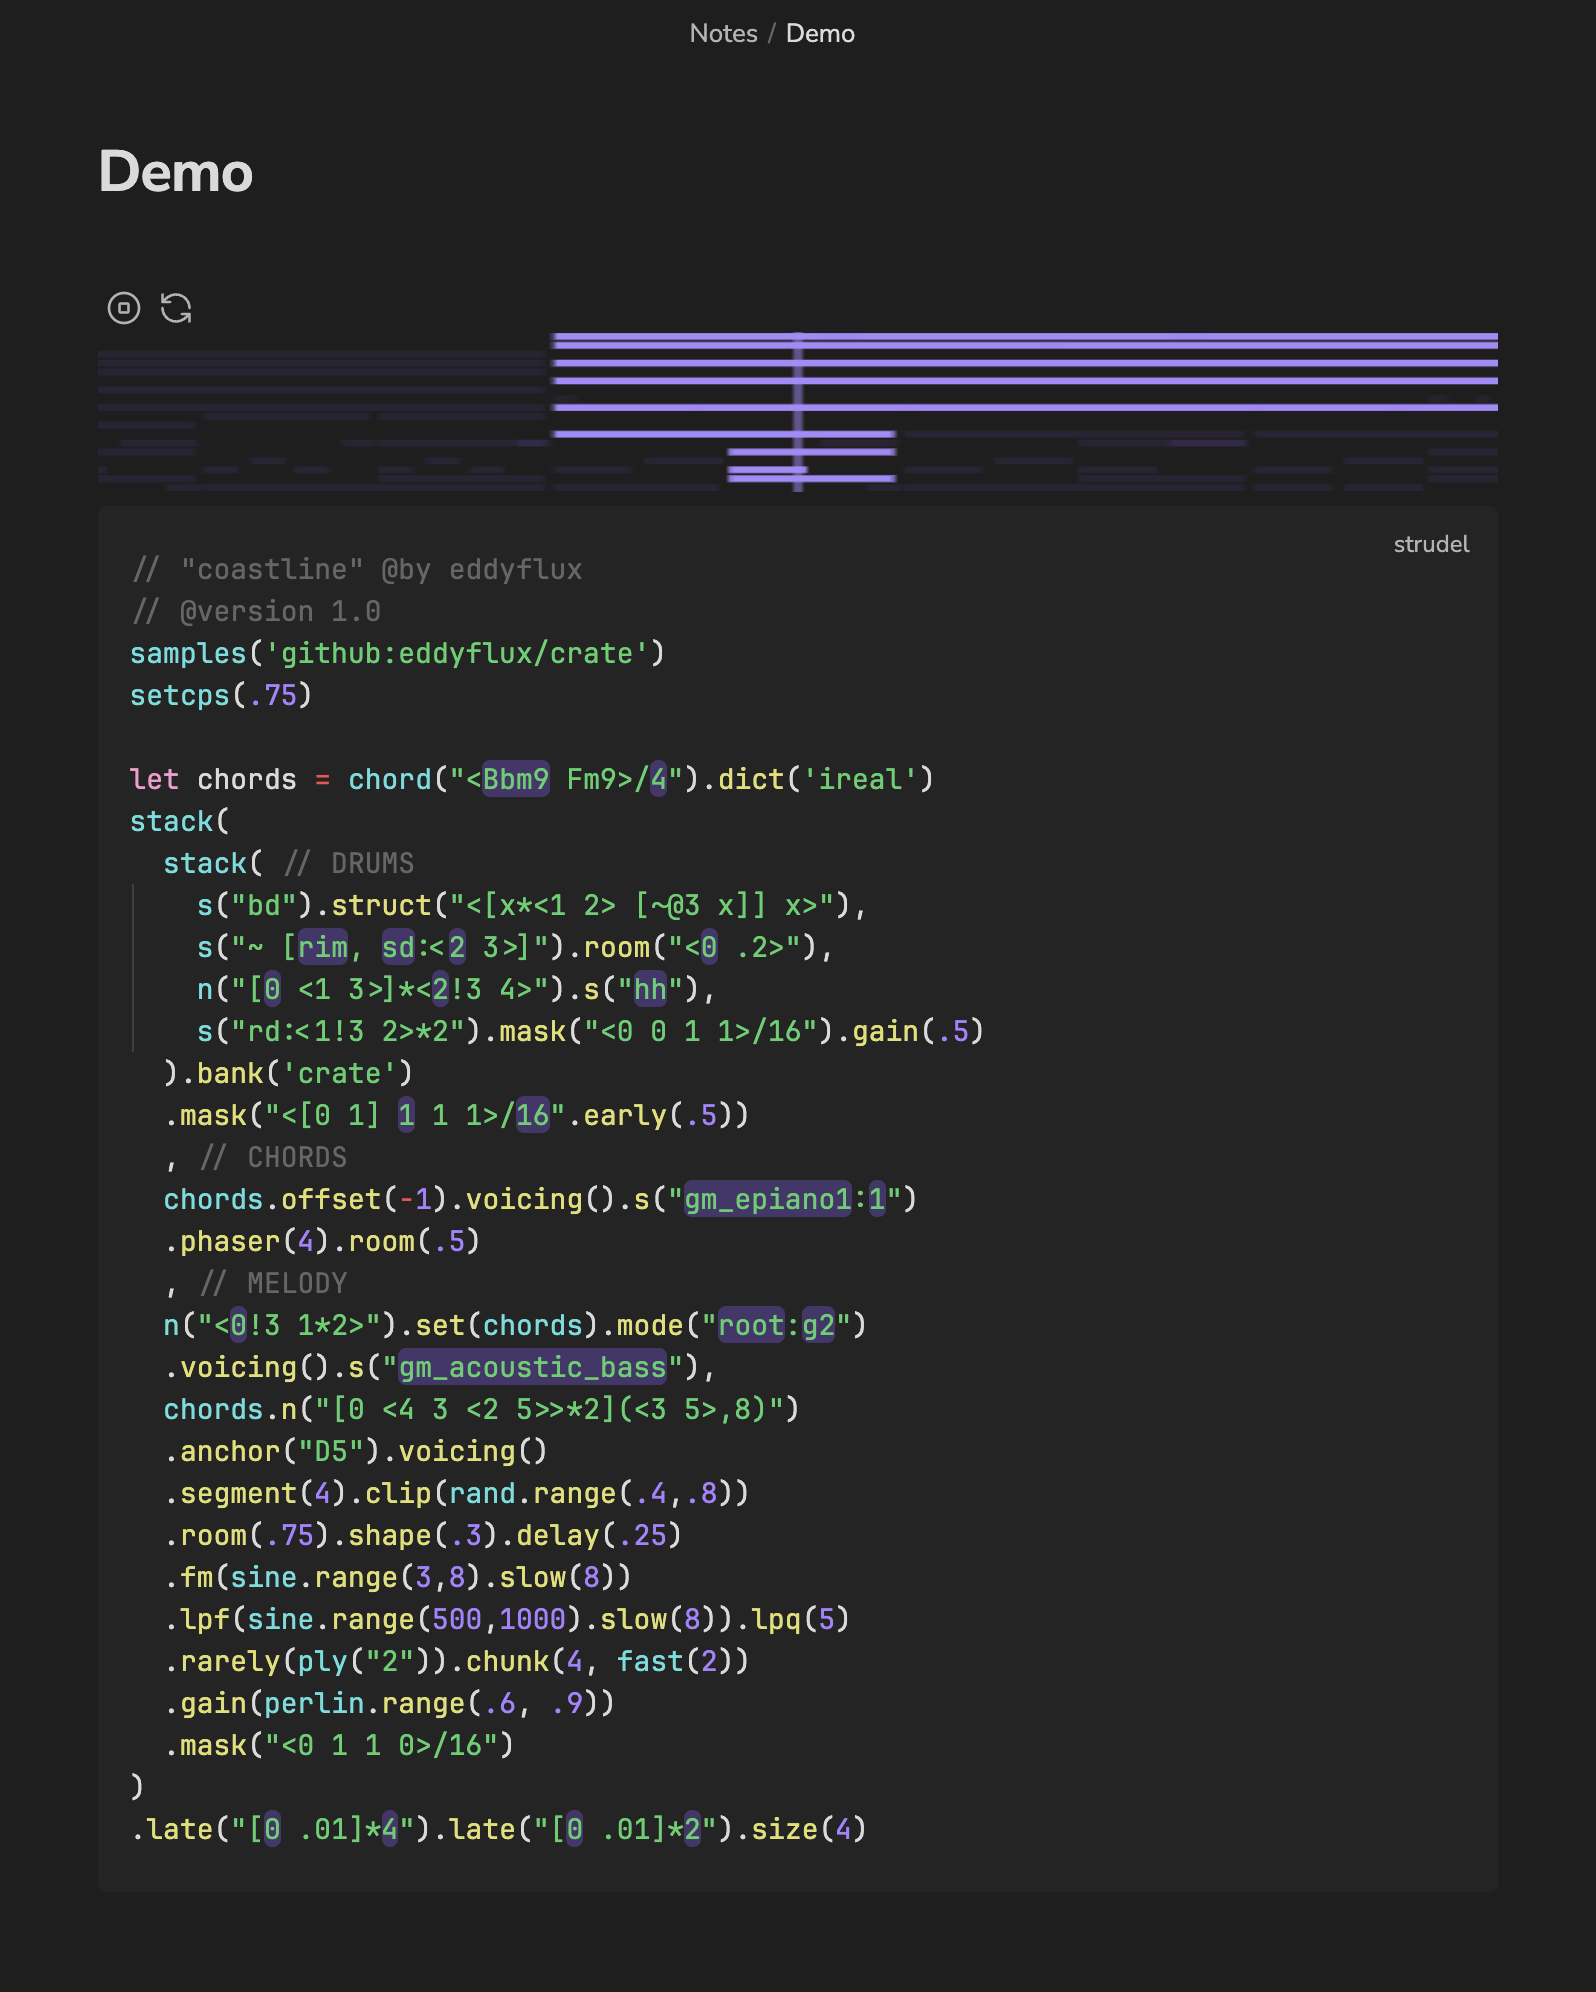The width and height of the screenshot is (1596, 1992).
Task: Click the highlighted rim token
Action: coord(322,947)
